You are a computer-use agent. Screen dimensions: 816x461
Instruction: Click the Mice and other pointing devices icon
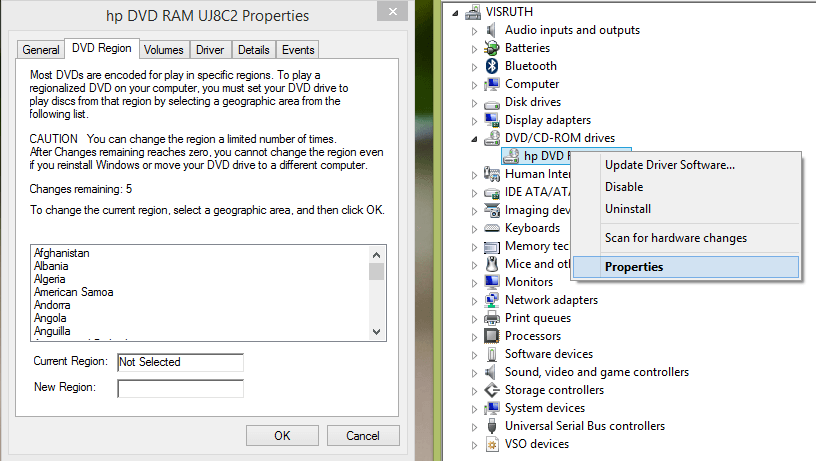tap(492, 264)
